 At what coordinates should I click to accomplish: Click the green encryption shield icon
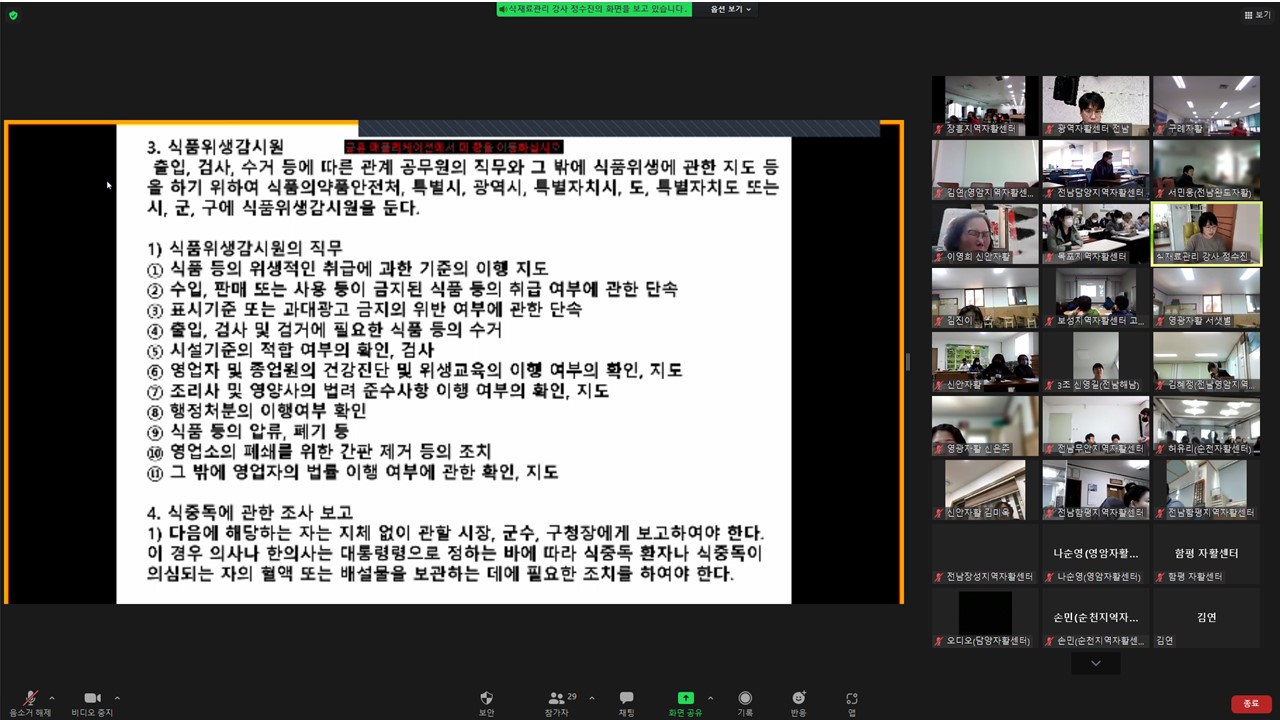coord(13,15)
